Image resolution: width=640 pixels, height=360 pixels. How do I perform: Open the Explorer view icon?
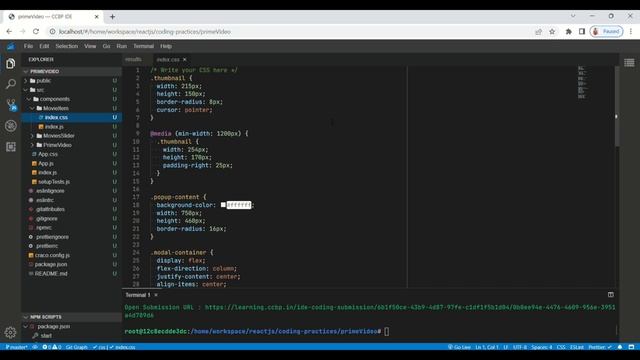11,63
